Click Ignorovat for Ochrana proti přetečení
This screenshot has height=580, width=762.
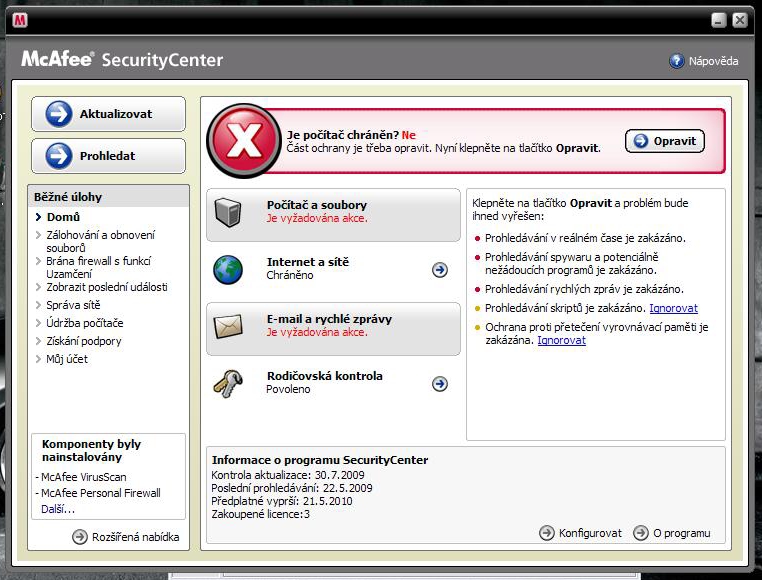click(x=561, y=340)
